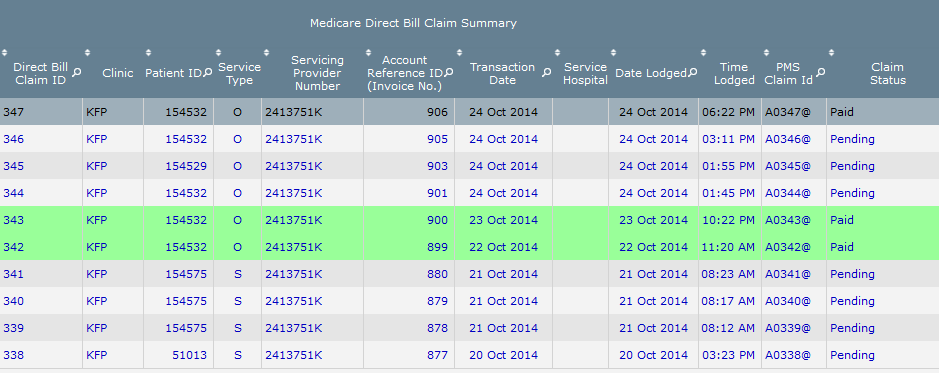This screenshot has height=373, width=939.
Task: Click sort arrows above PMS Claim Id
Action: pos(767,53)
